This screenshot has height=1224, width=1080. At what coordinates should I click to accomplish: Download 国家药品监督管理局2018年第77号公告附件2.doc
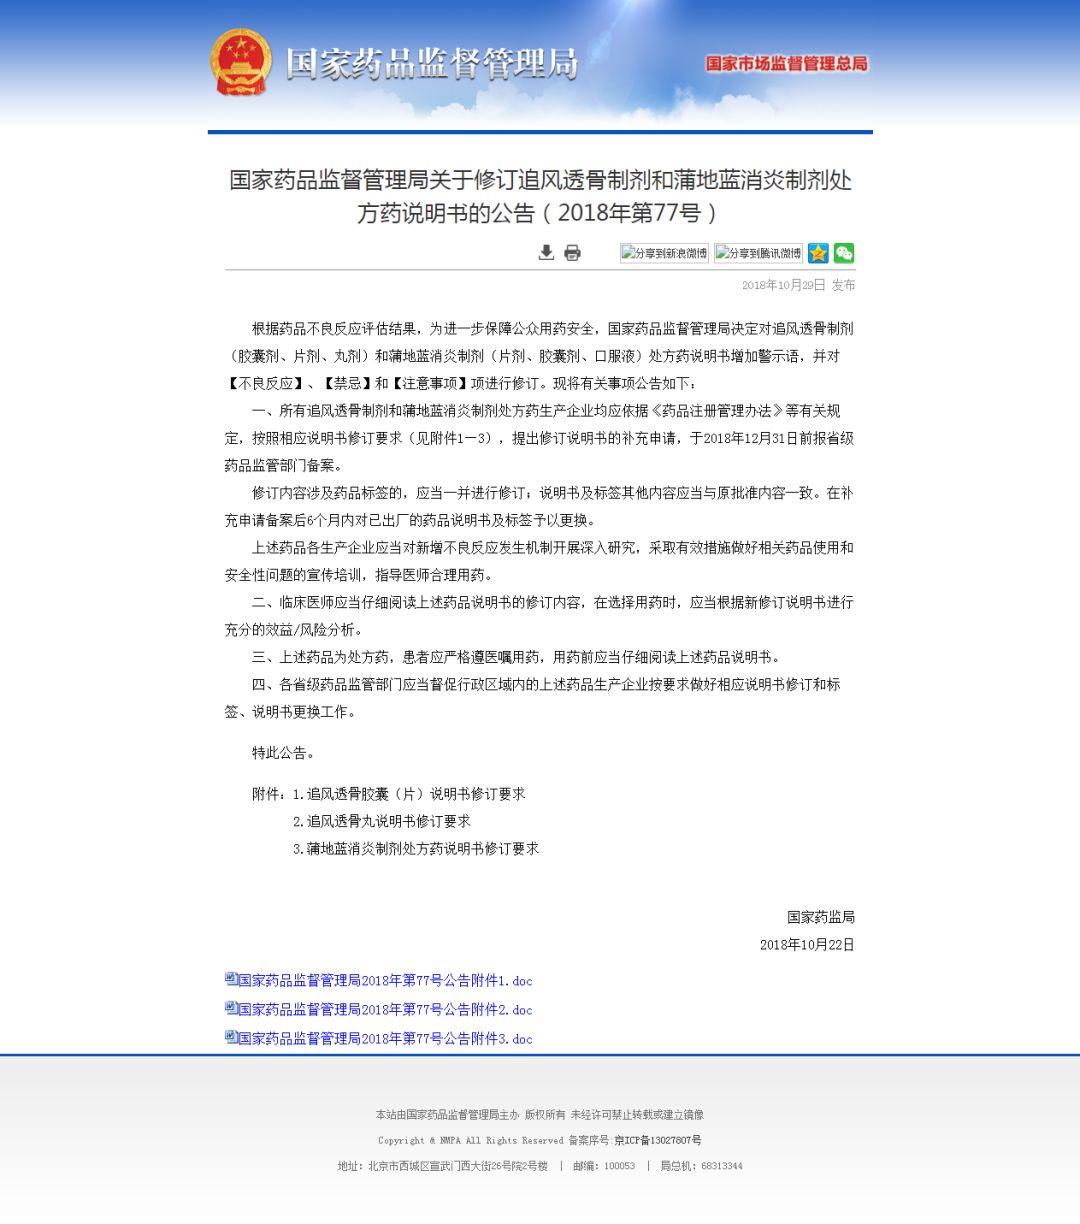click(x=384, y=1010)
